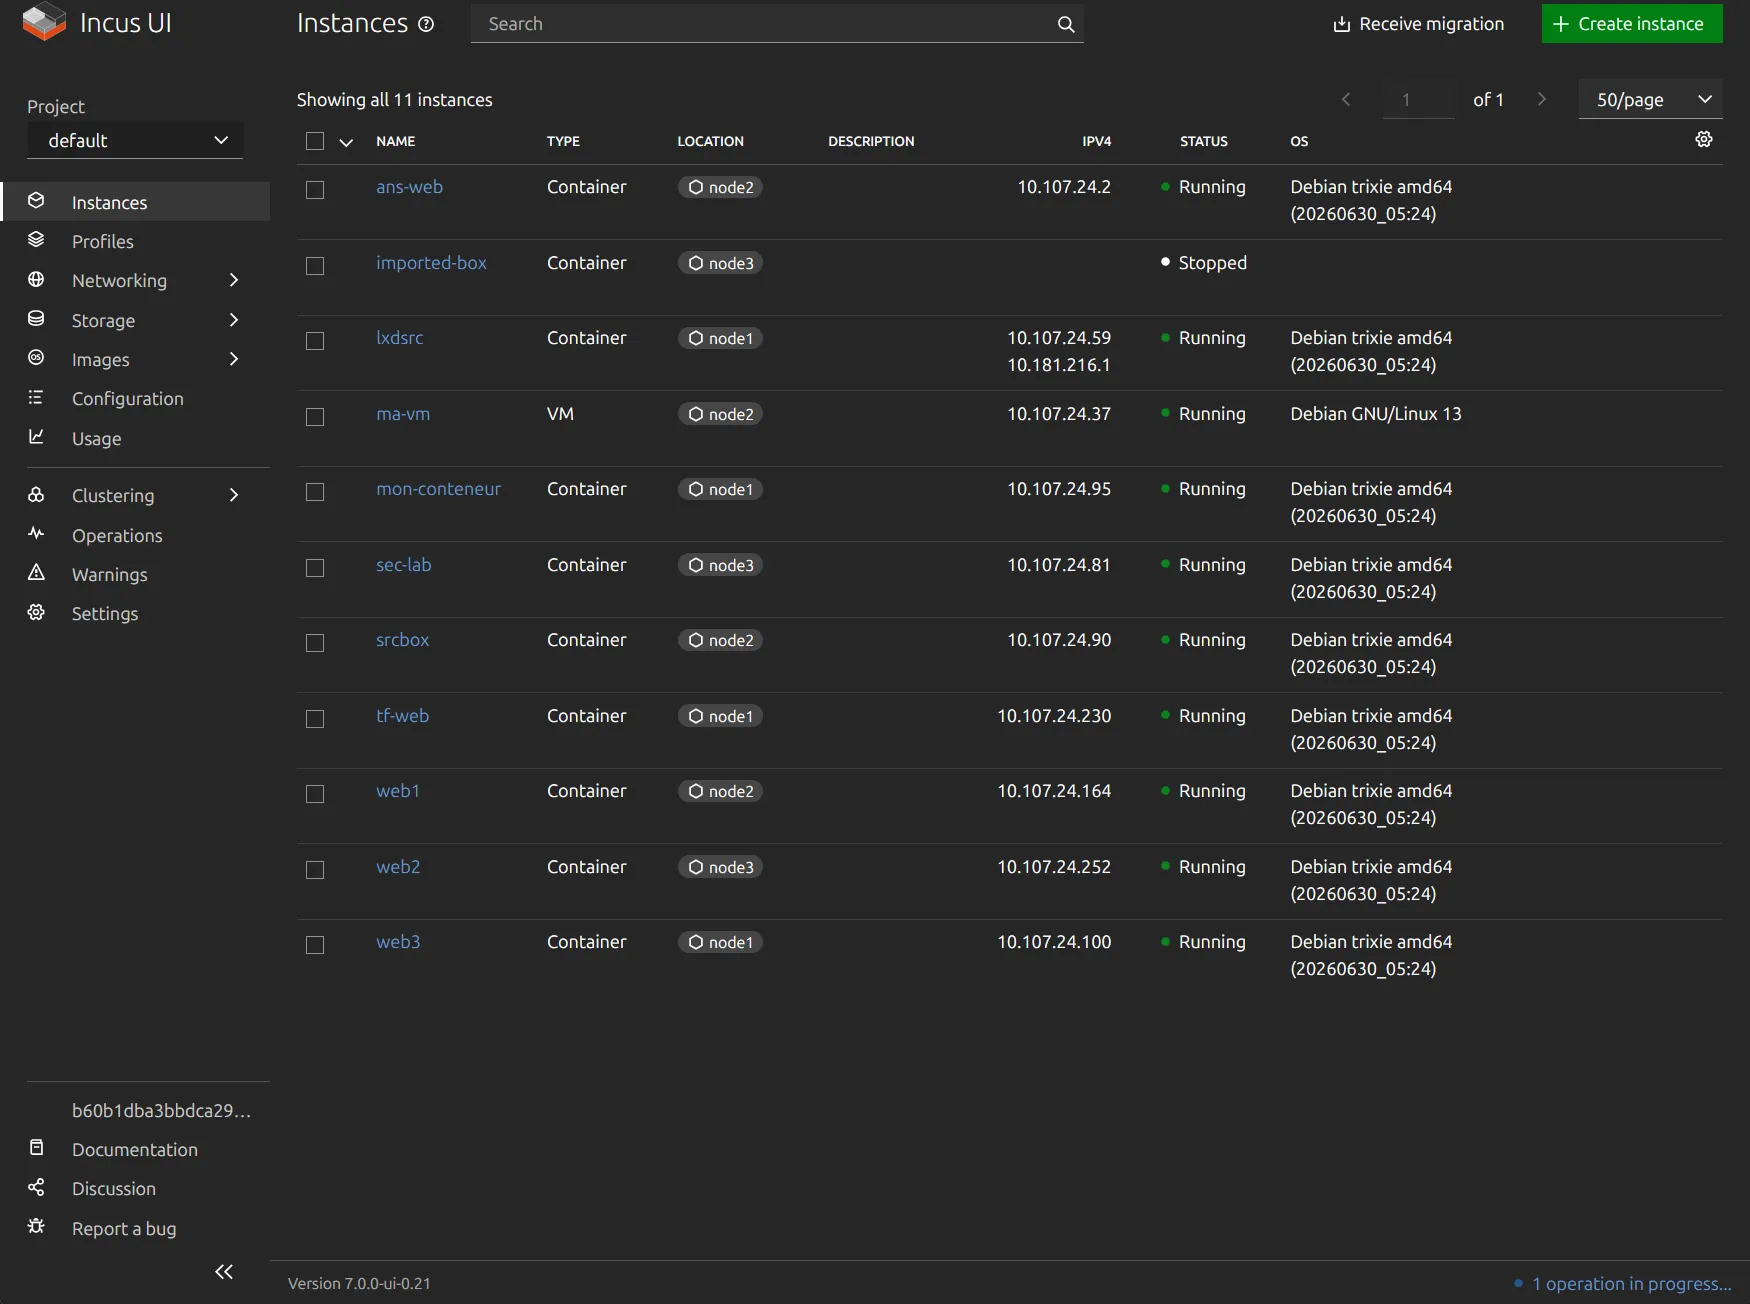Image resolution: width=1750 pixels, height=1304 pixels.
Task: Click the b60b1dba3bbdca29… fingerprint entry
Action: point(161,1110)
